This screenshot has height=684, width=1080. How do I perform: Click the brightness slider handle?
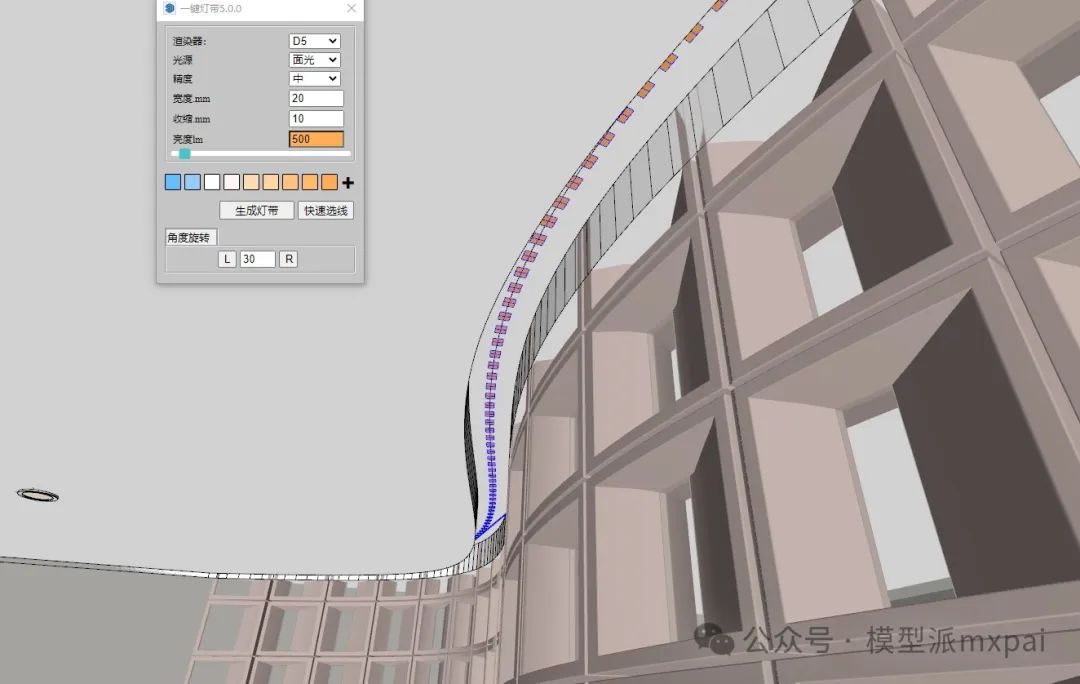(184, 154)
